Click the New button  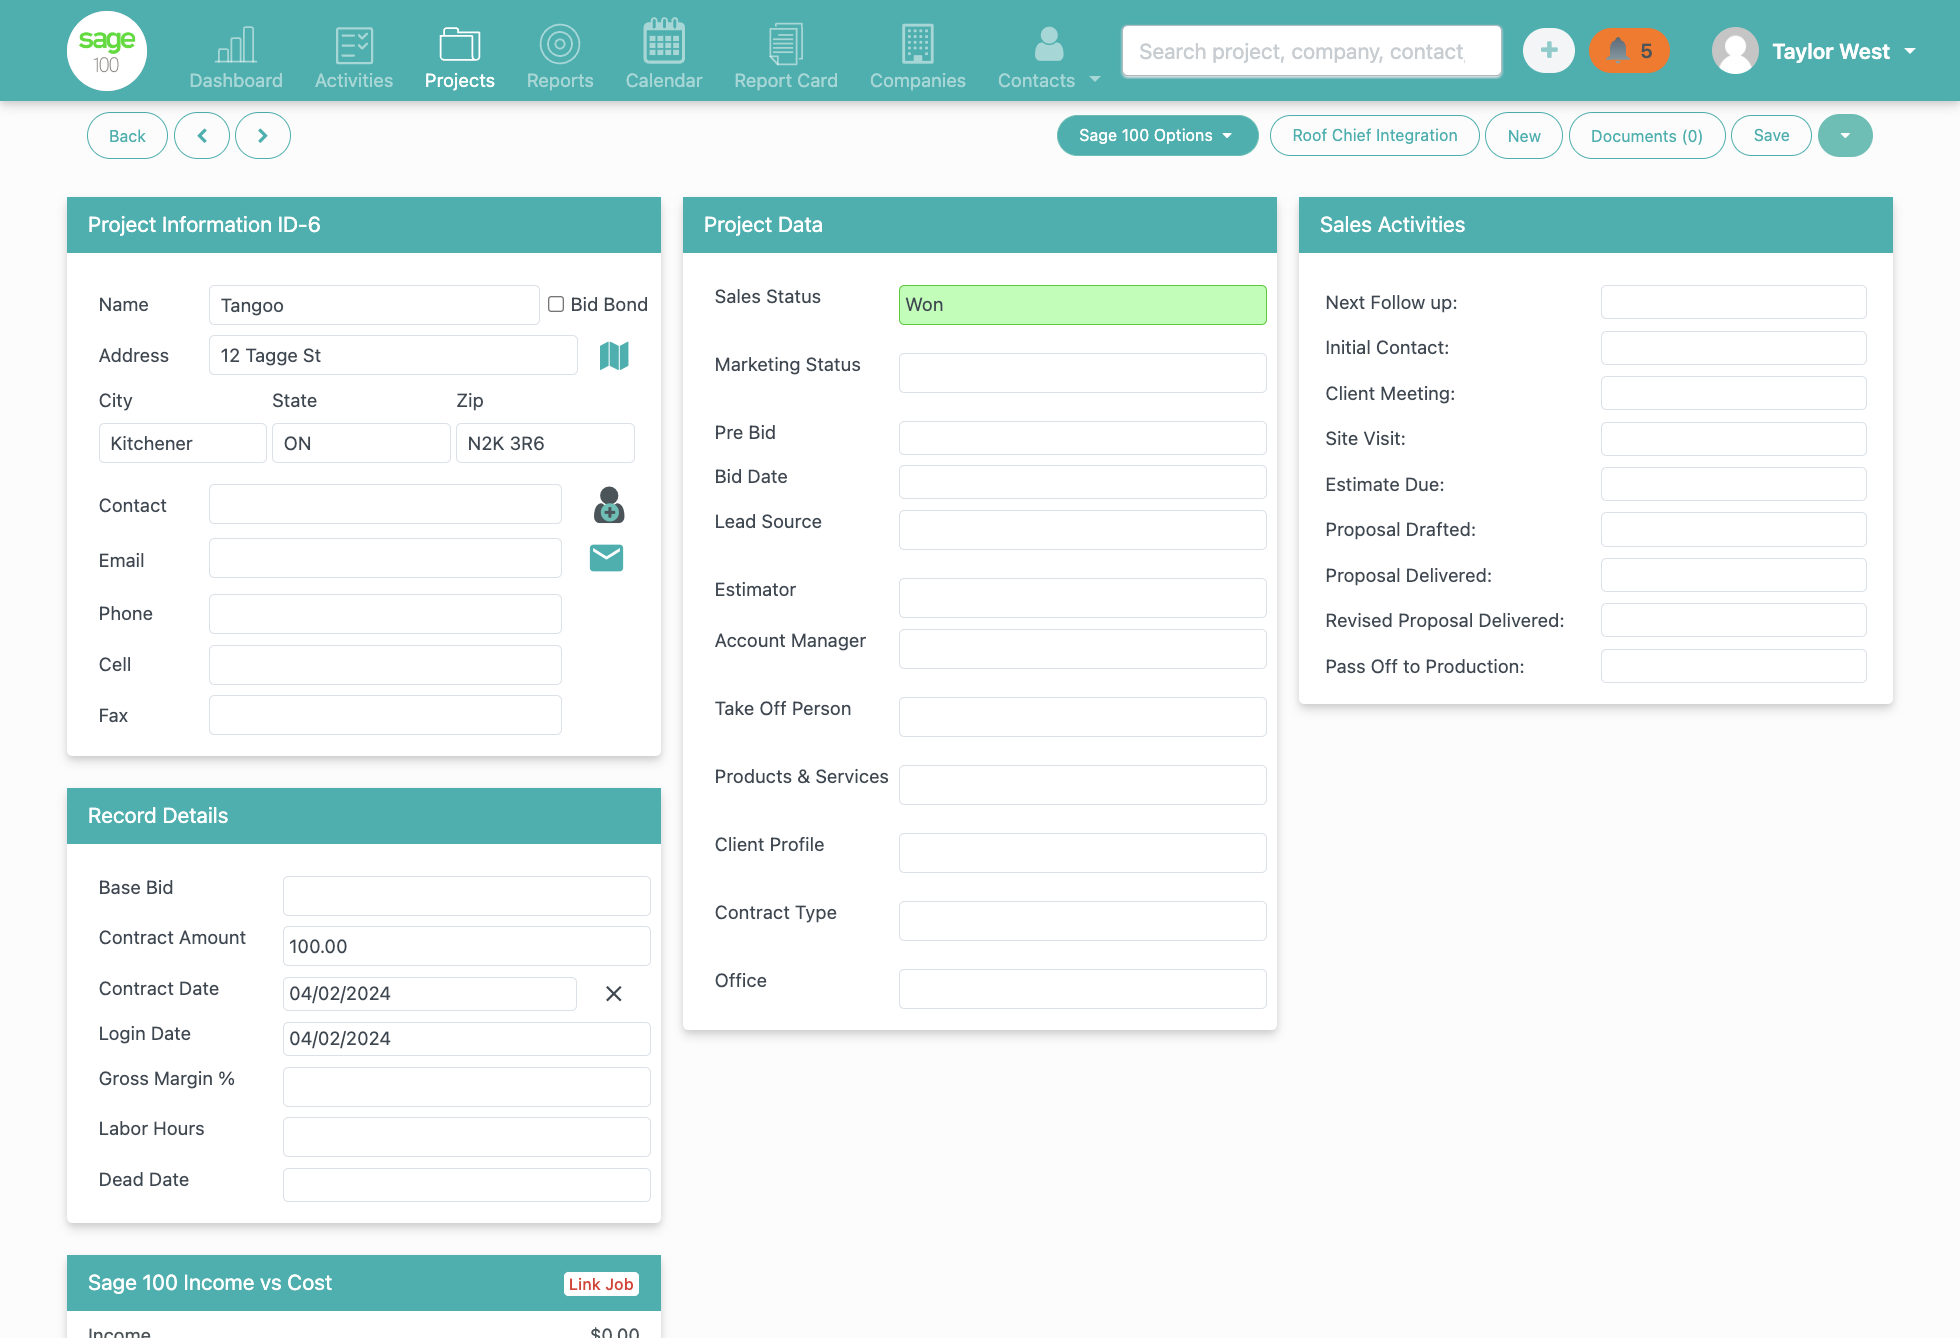pyautogui.click(x=1524, y=136)
